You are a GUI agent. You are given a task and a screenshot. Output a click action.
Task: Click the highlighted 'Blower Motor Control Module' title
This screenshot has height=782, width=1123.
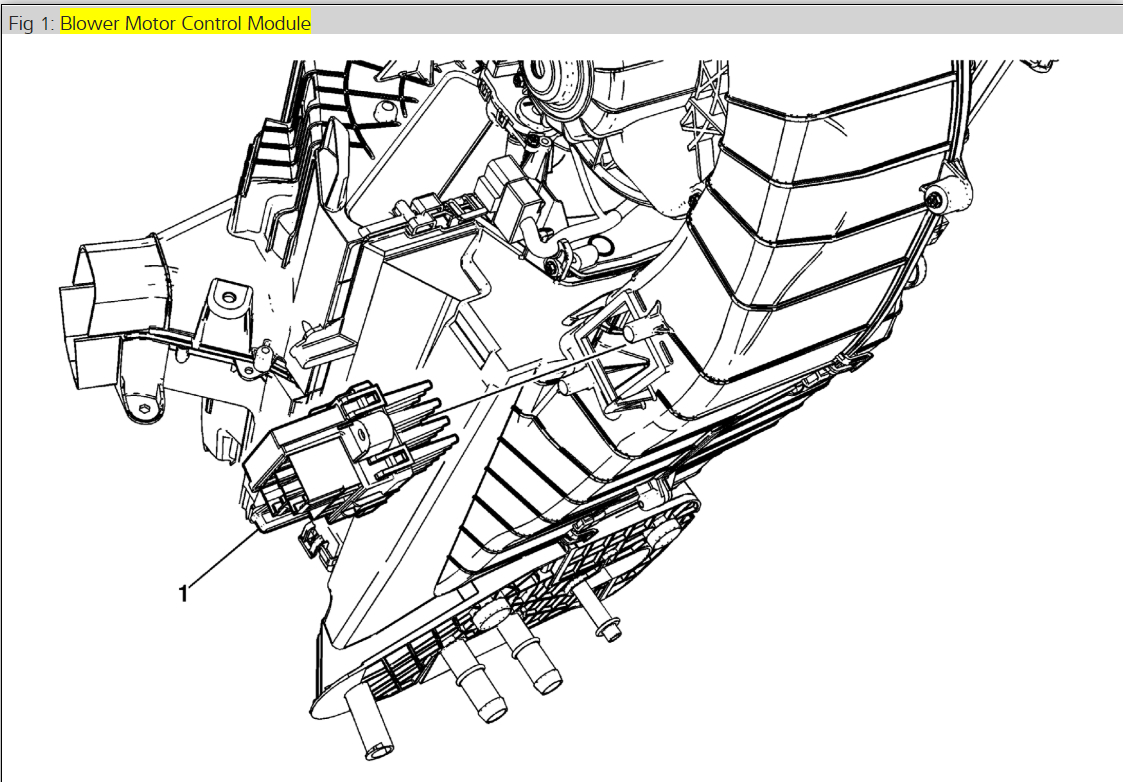pos(185,23)
